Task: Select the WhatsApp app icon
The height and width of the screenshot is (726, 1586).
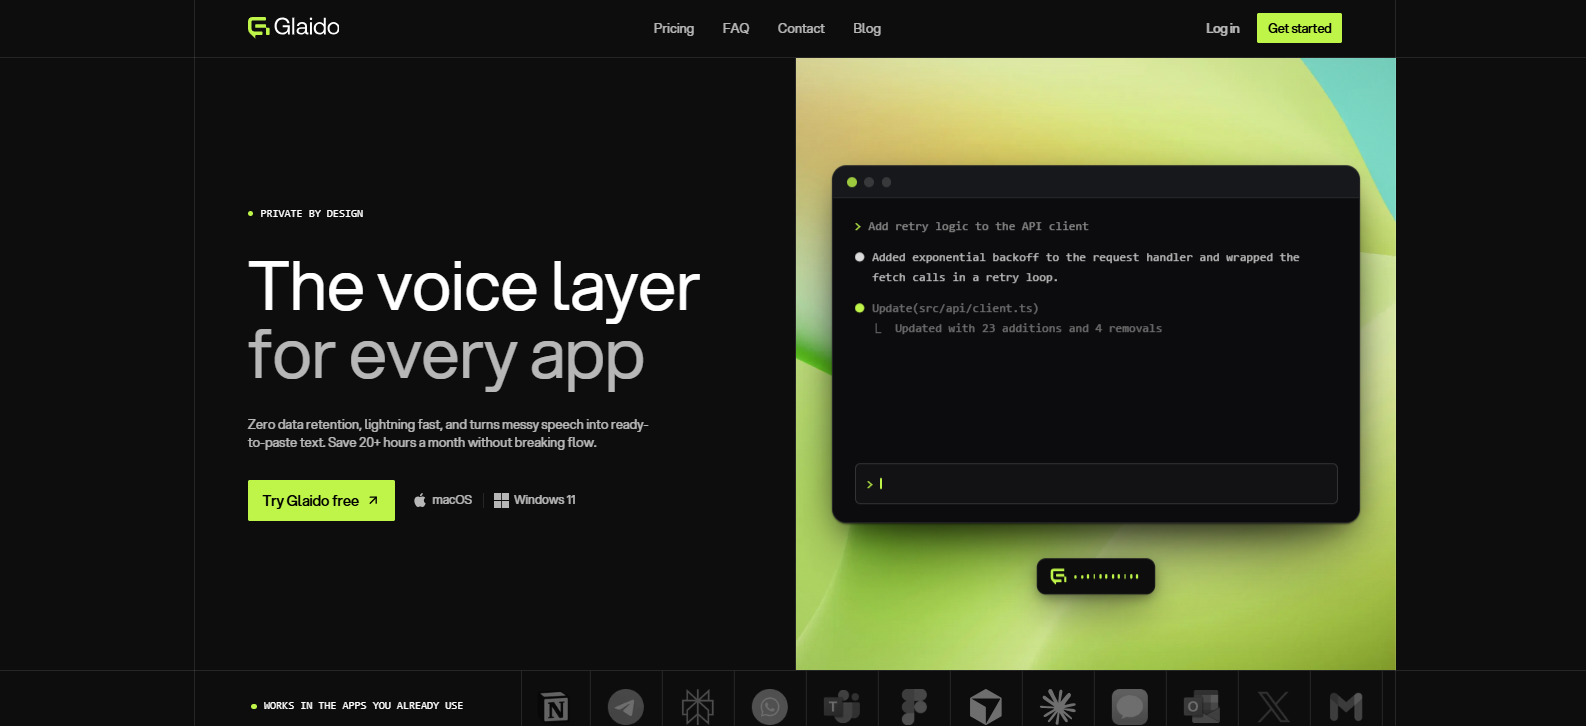Action: tap(770, 707)
